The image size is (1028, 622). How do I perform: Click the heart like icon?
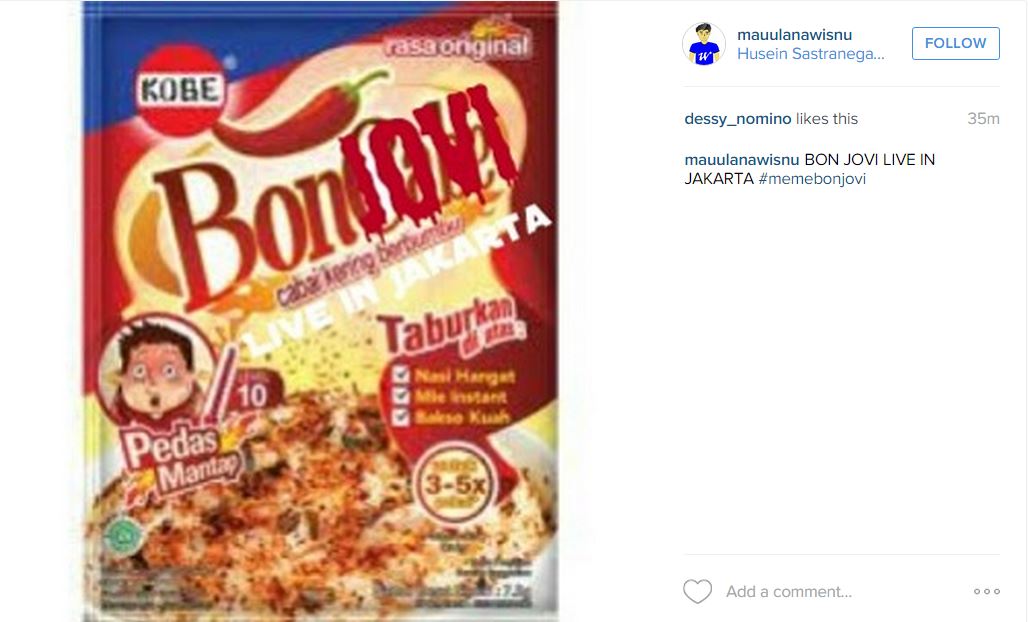coord(698,591)
